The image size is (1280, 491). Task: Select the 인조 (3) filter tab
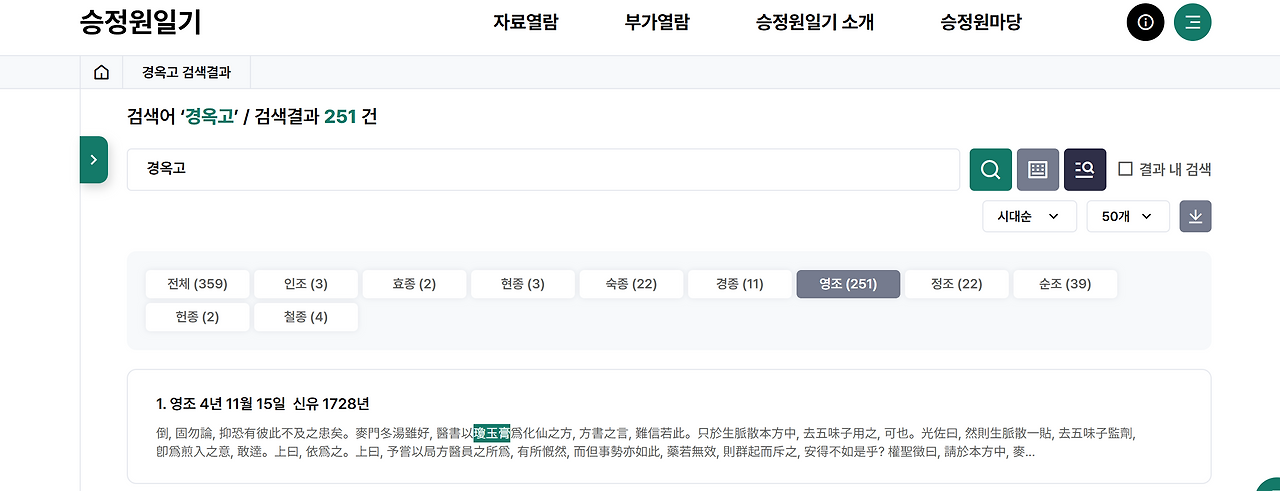pyautogui.click(x=306, y=284)
